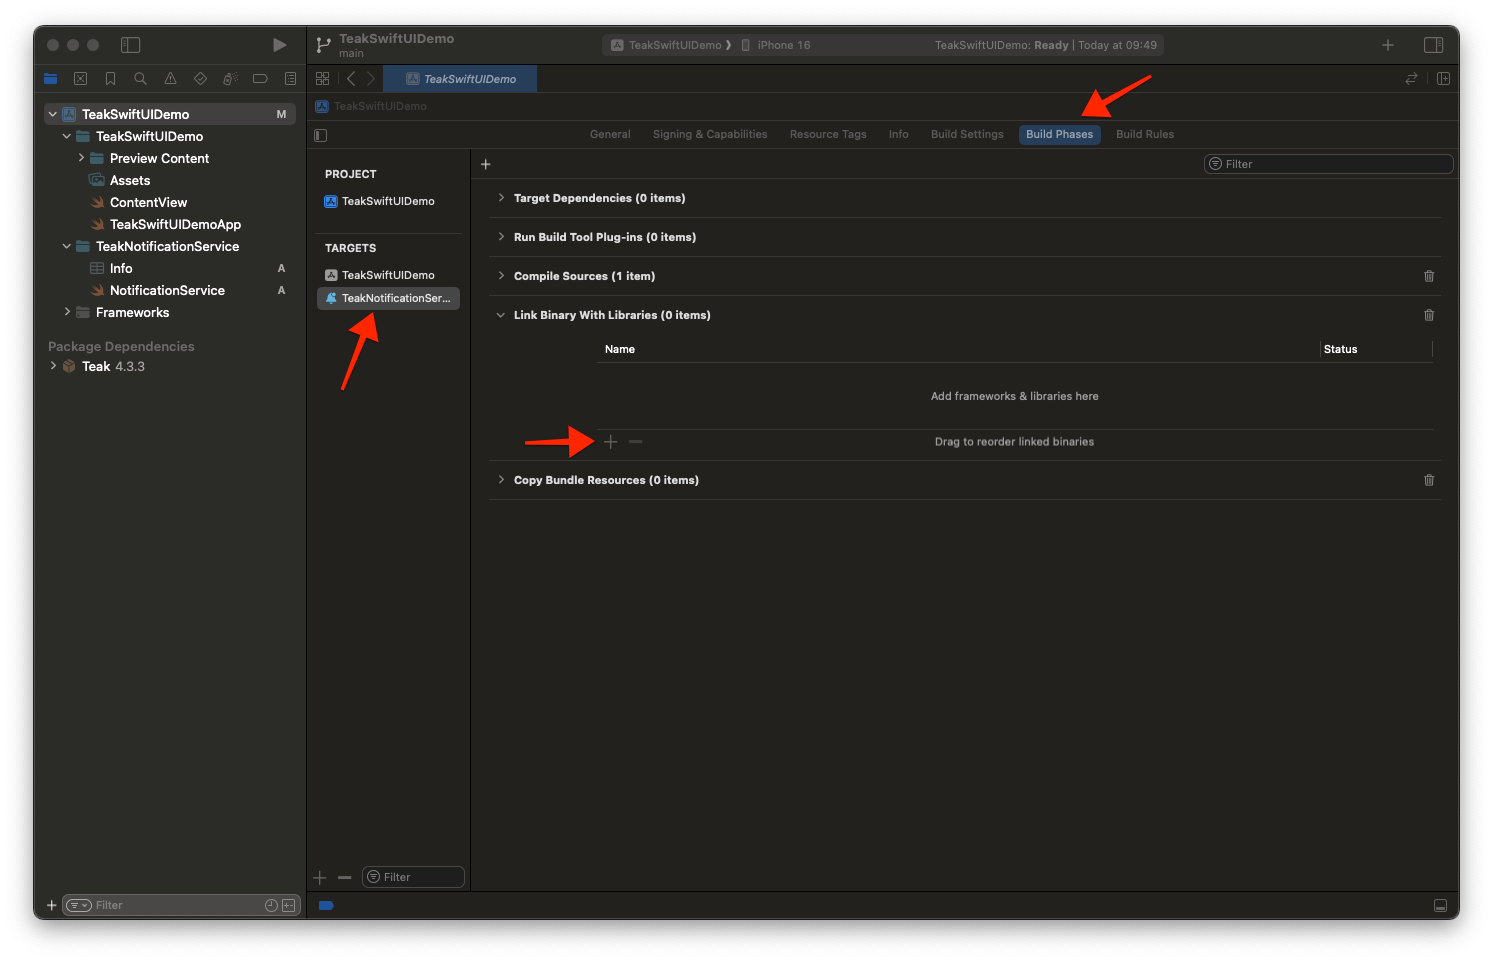This screenshot has height=961, width=1493.
Task: Remove library with the minus button
Action: [x=636, y=442]
